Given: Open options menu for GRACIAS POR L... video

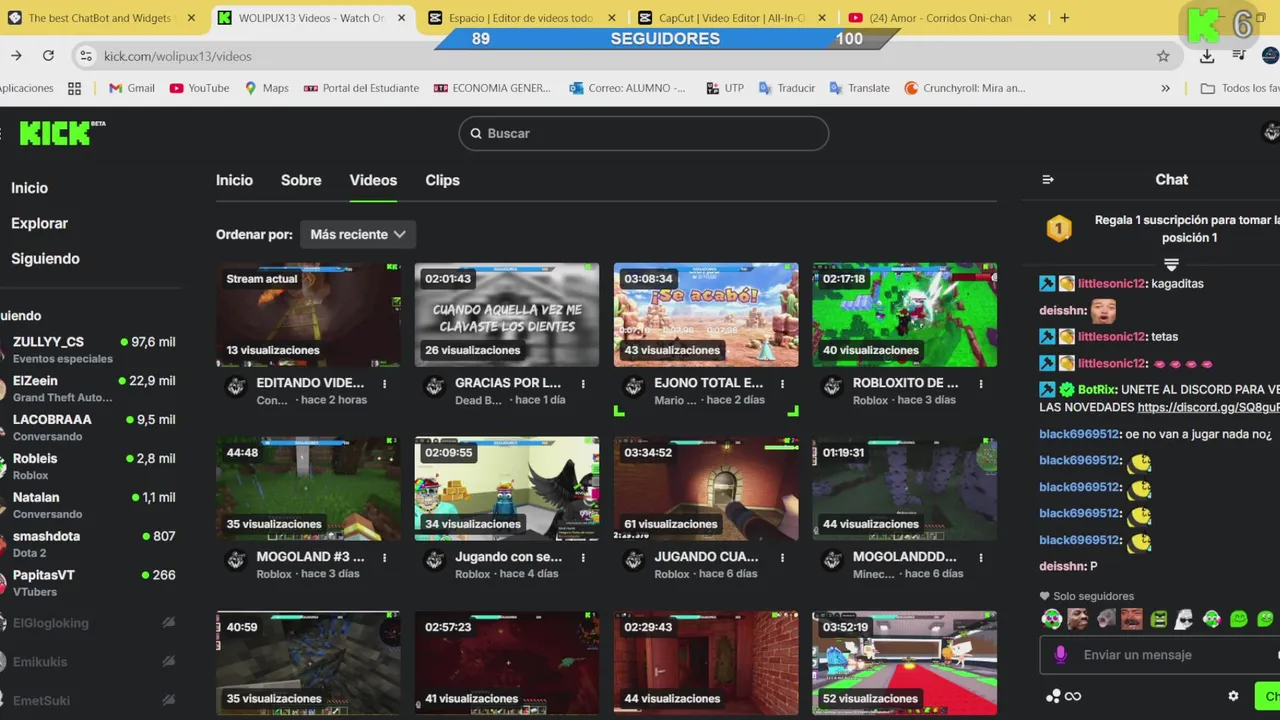Looking at the screenshot, I should [583, 384].
